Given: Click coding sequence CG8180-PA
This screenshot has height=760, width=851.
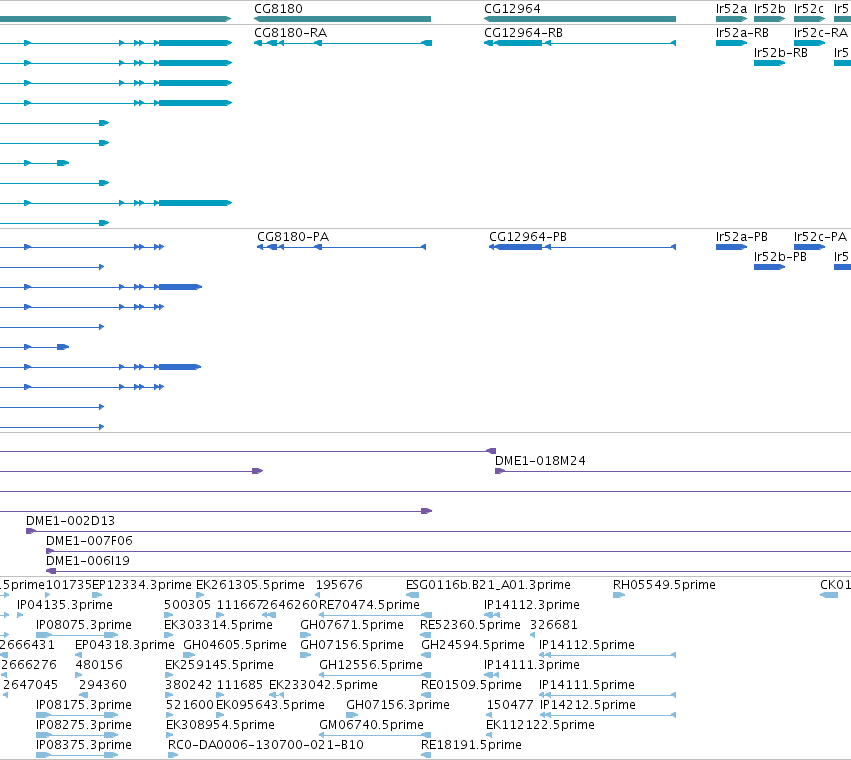Looking at the screenshot, I should click(x=341, y=247).
